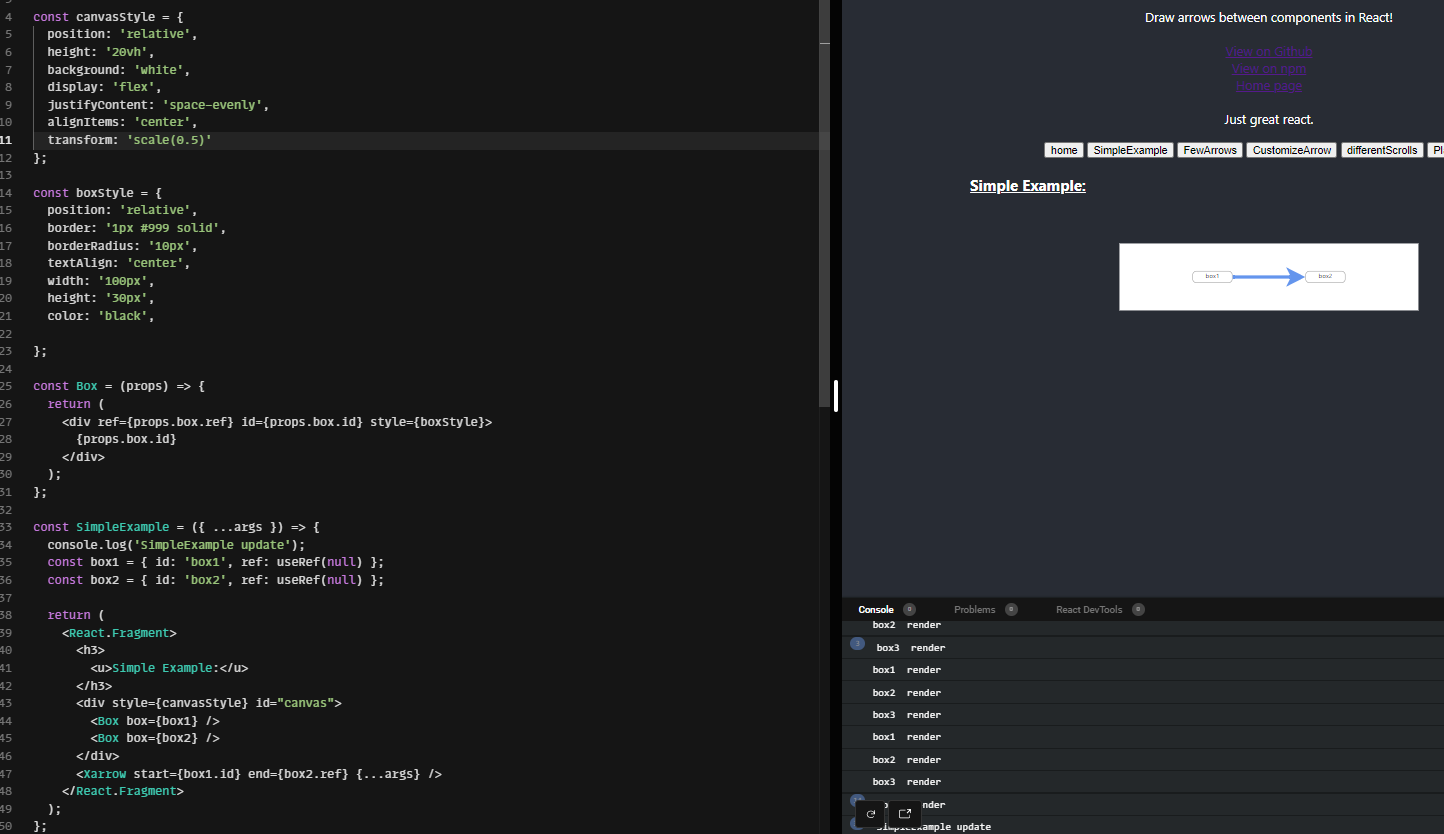Open the View on npm link
Viewport: 1444px width, 834px height.
(1268, 68)
